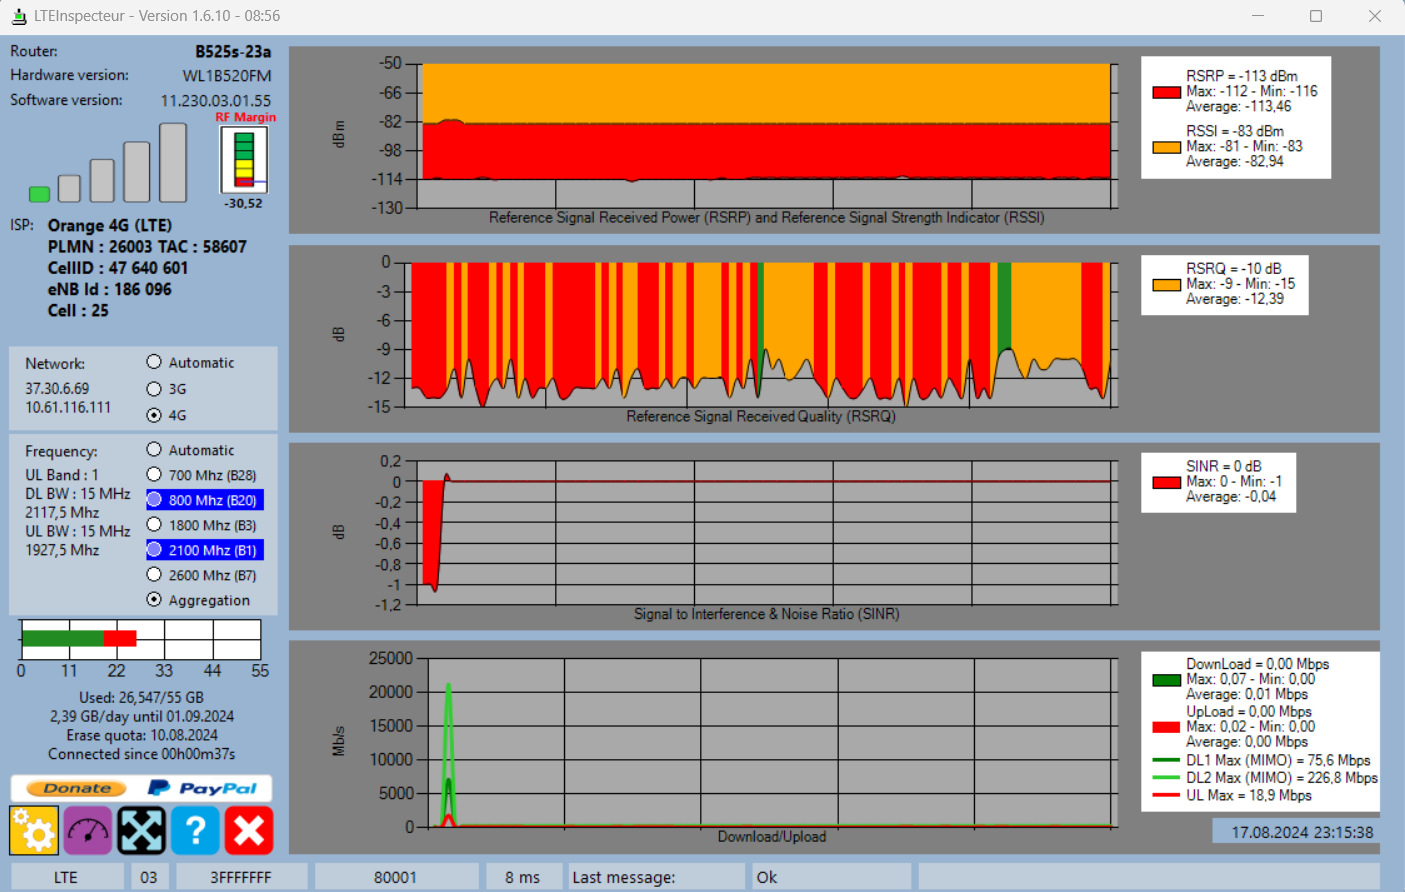Select the 3G network radio button
The image size is (1405, 892).
(154, 389)
